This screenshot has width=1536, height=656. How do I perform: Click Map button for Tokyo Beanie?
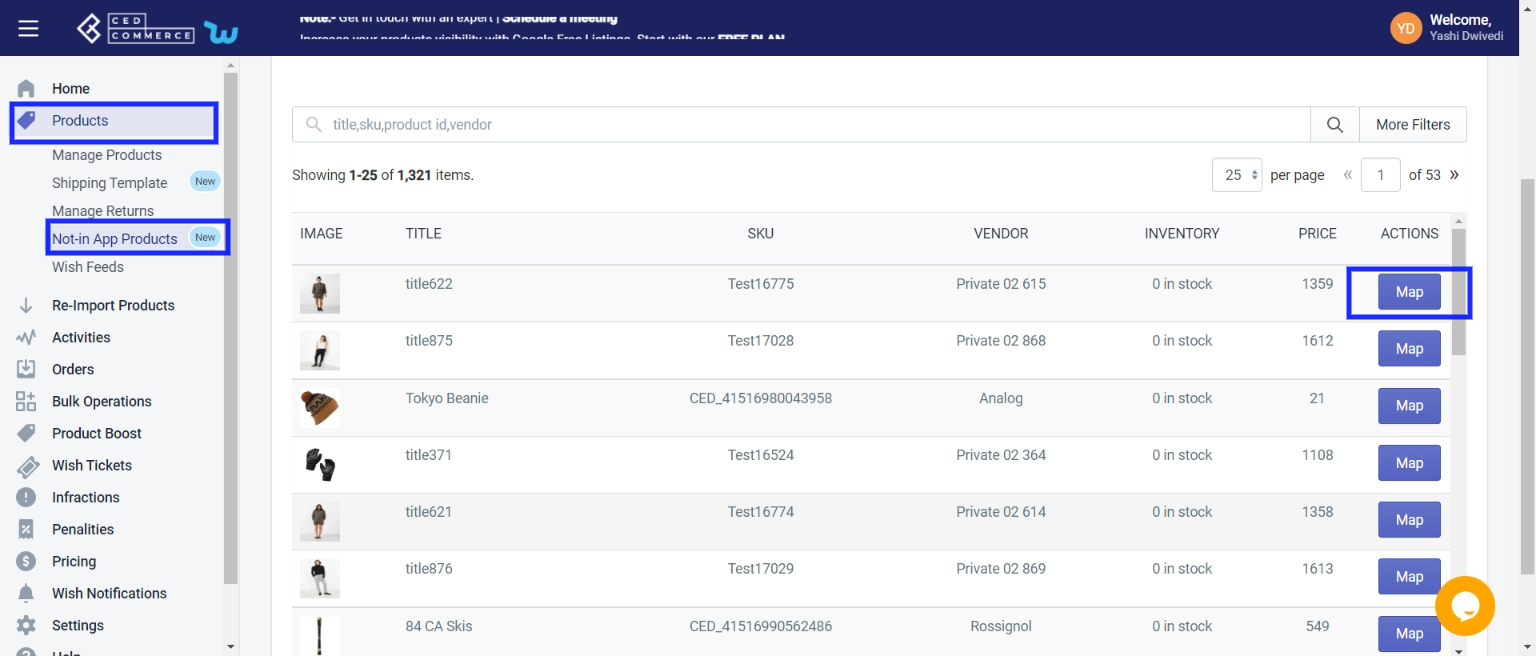pyautogui.click(x=1409, y=406)
